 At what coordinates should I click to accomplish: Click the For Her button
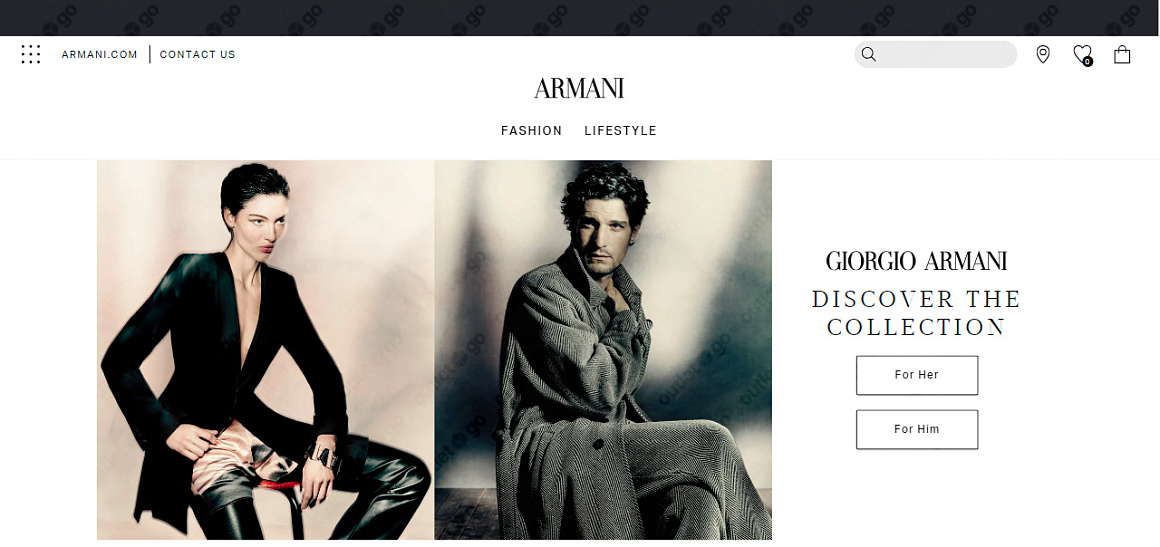tap(917, 375)
